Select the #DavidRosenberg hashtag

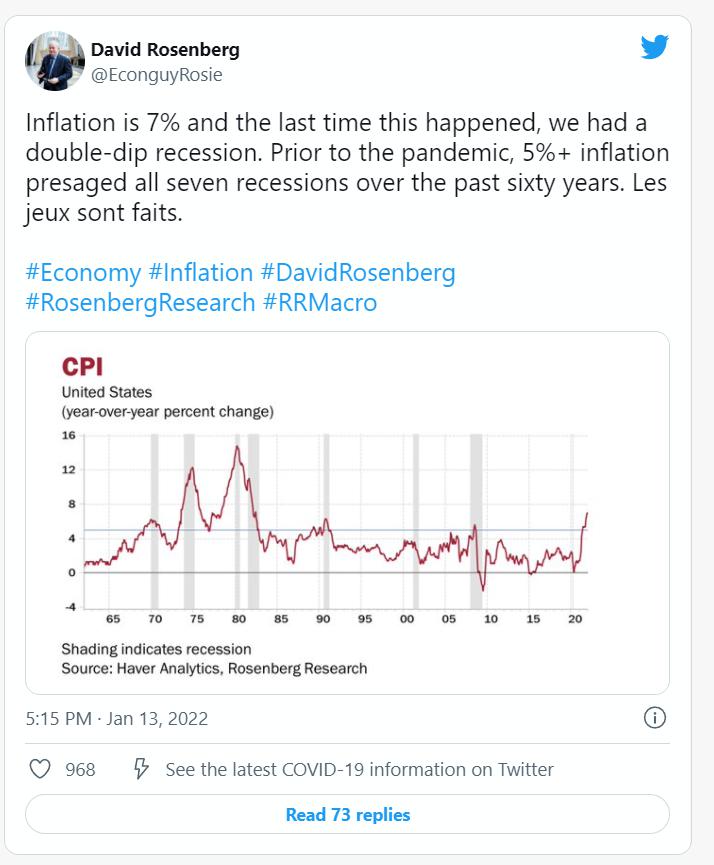(357, 273)
